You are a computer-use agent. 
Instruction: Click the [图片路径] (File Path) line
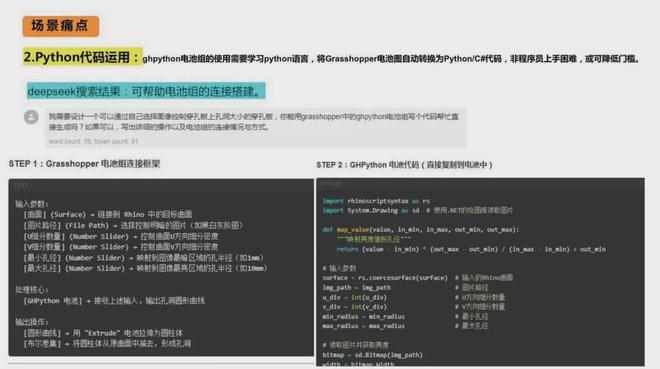(x=133, y=226)
